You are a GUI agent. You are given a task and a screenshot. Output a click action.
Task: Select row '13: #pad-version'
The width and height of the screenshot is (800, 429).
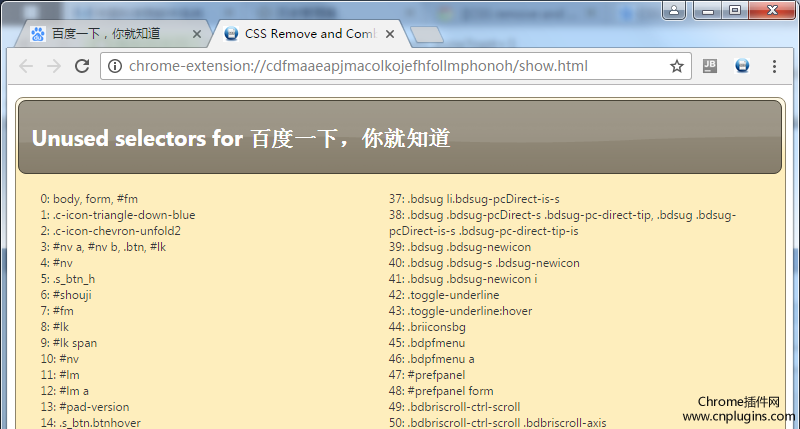coord(85,407)
